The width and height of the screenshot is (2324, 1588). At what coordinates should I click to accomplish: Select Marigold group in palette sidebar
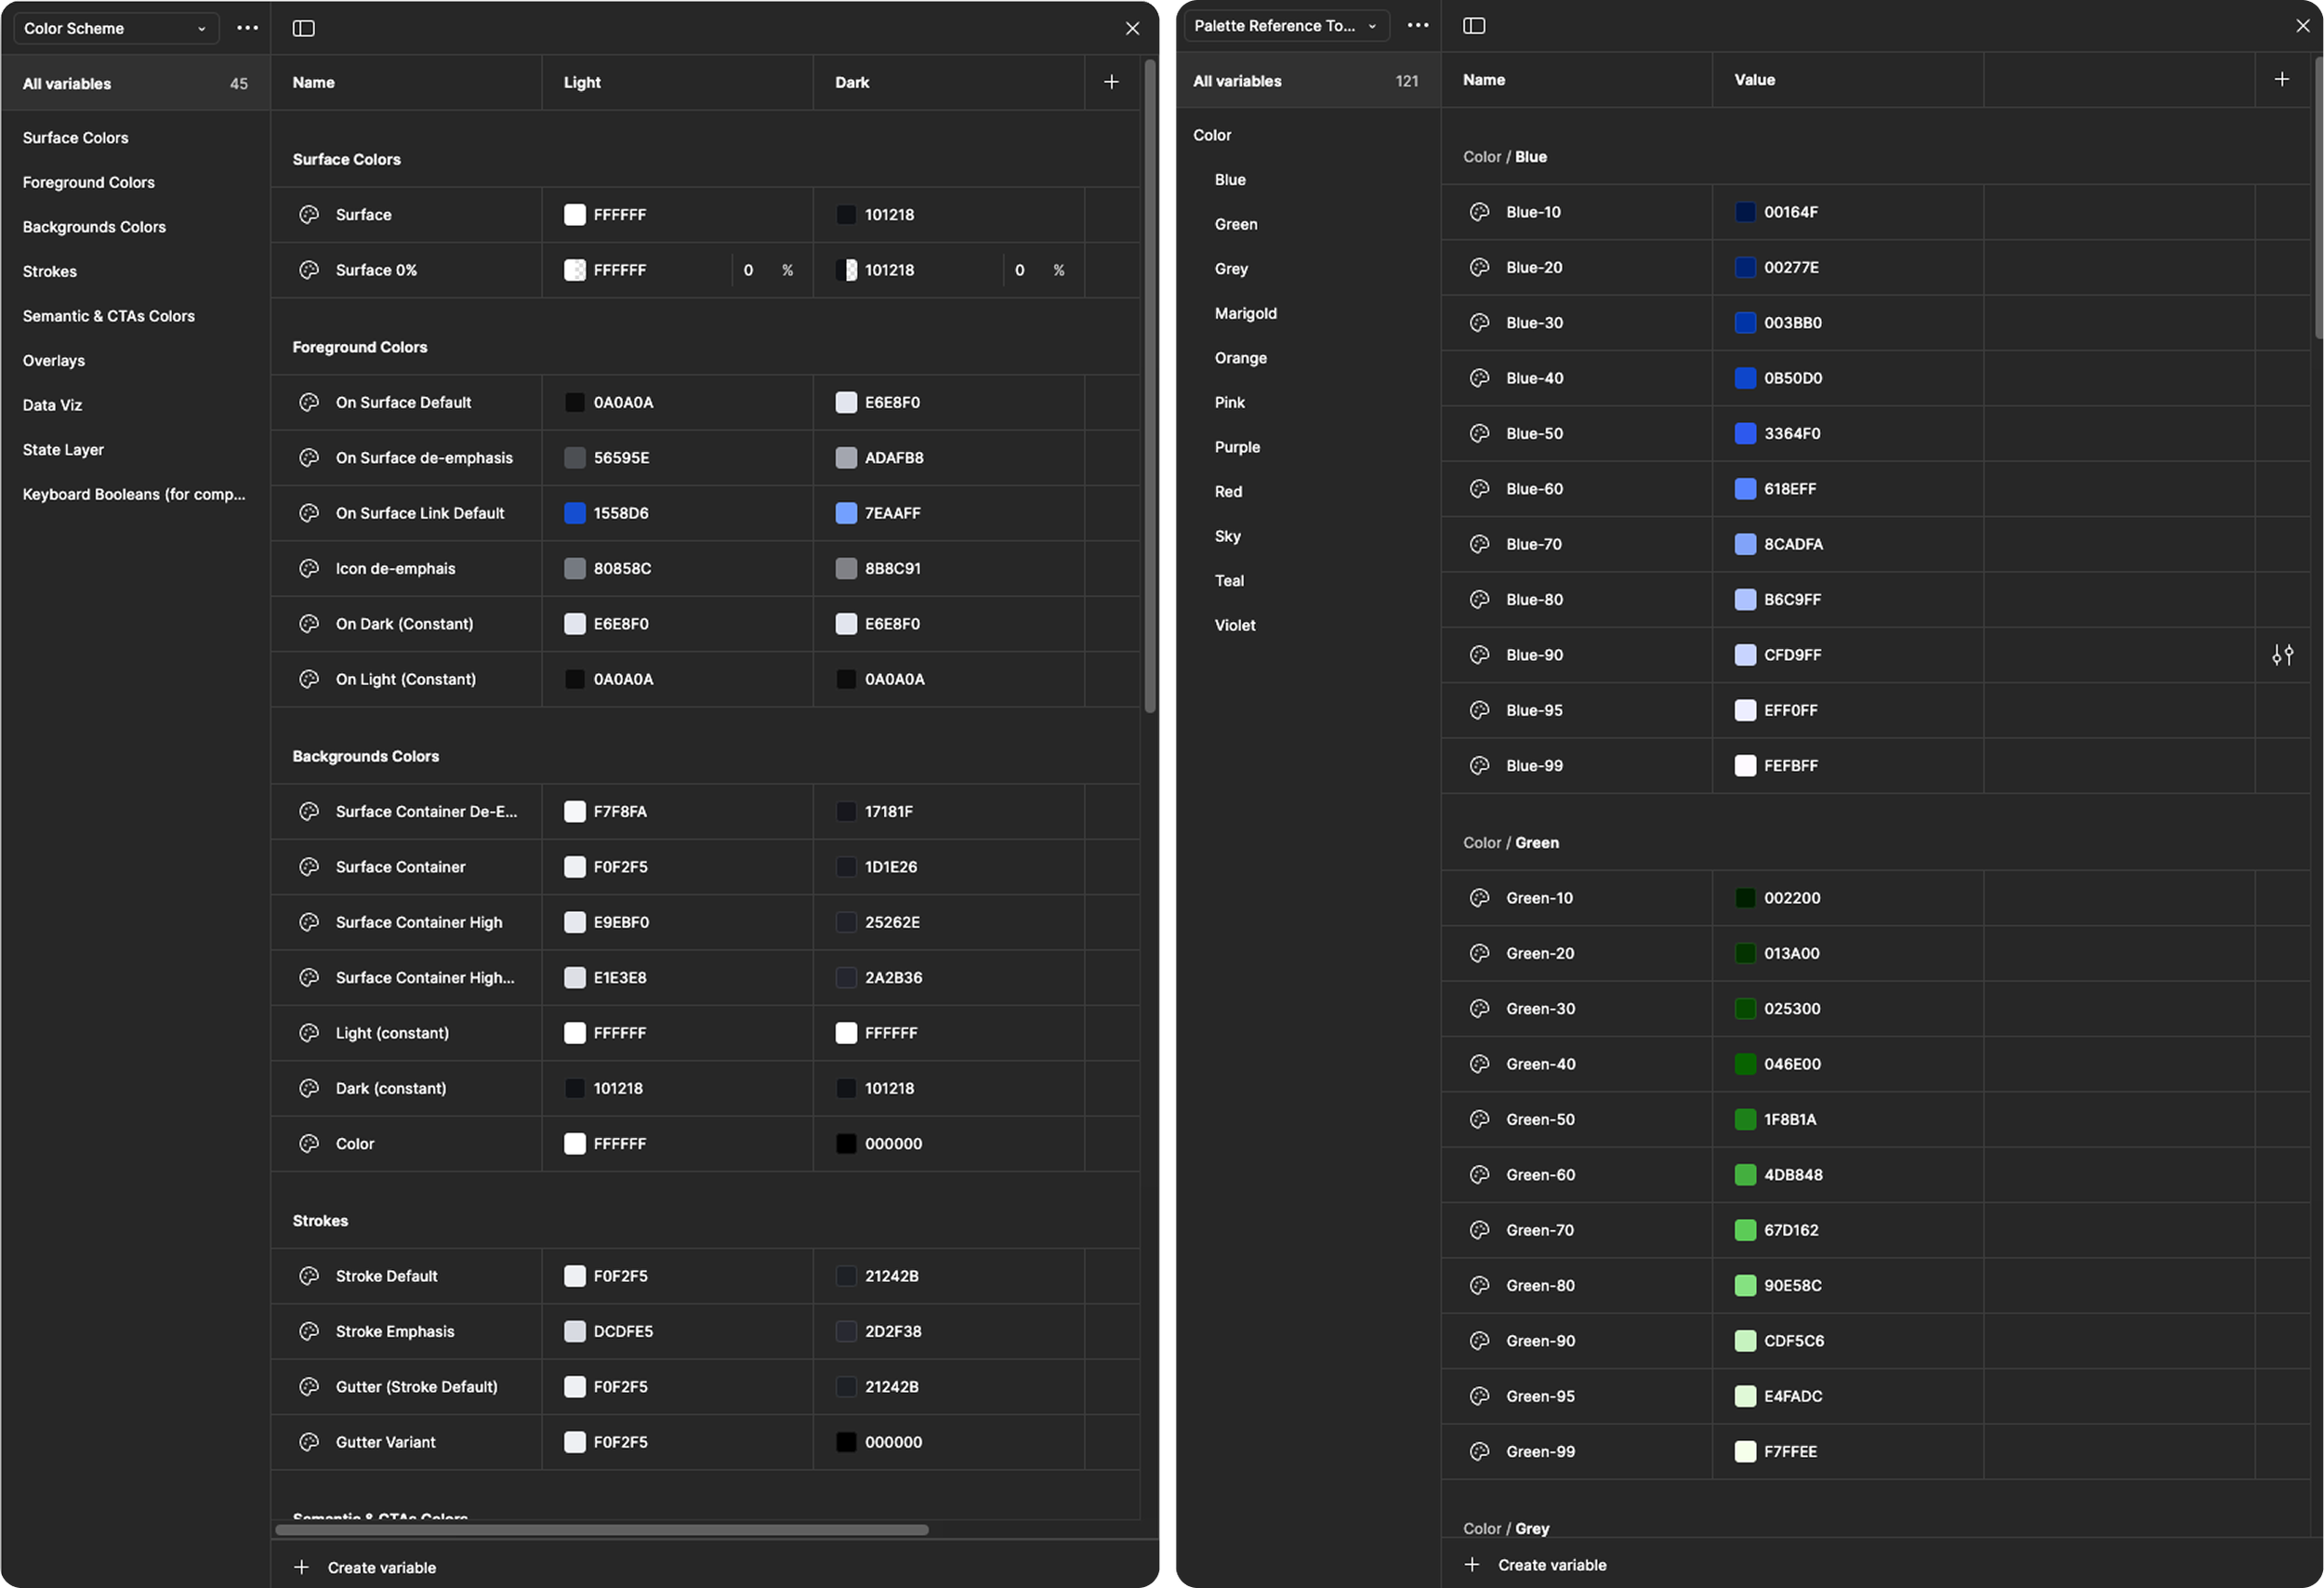point(1245,313)
